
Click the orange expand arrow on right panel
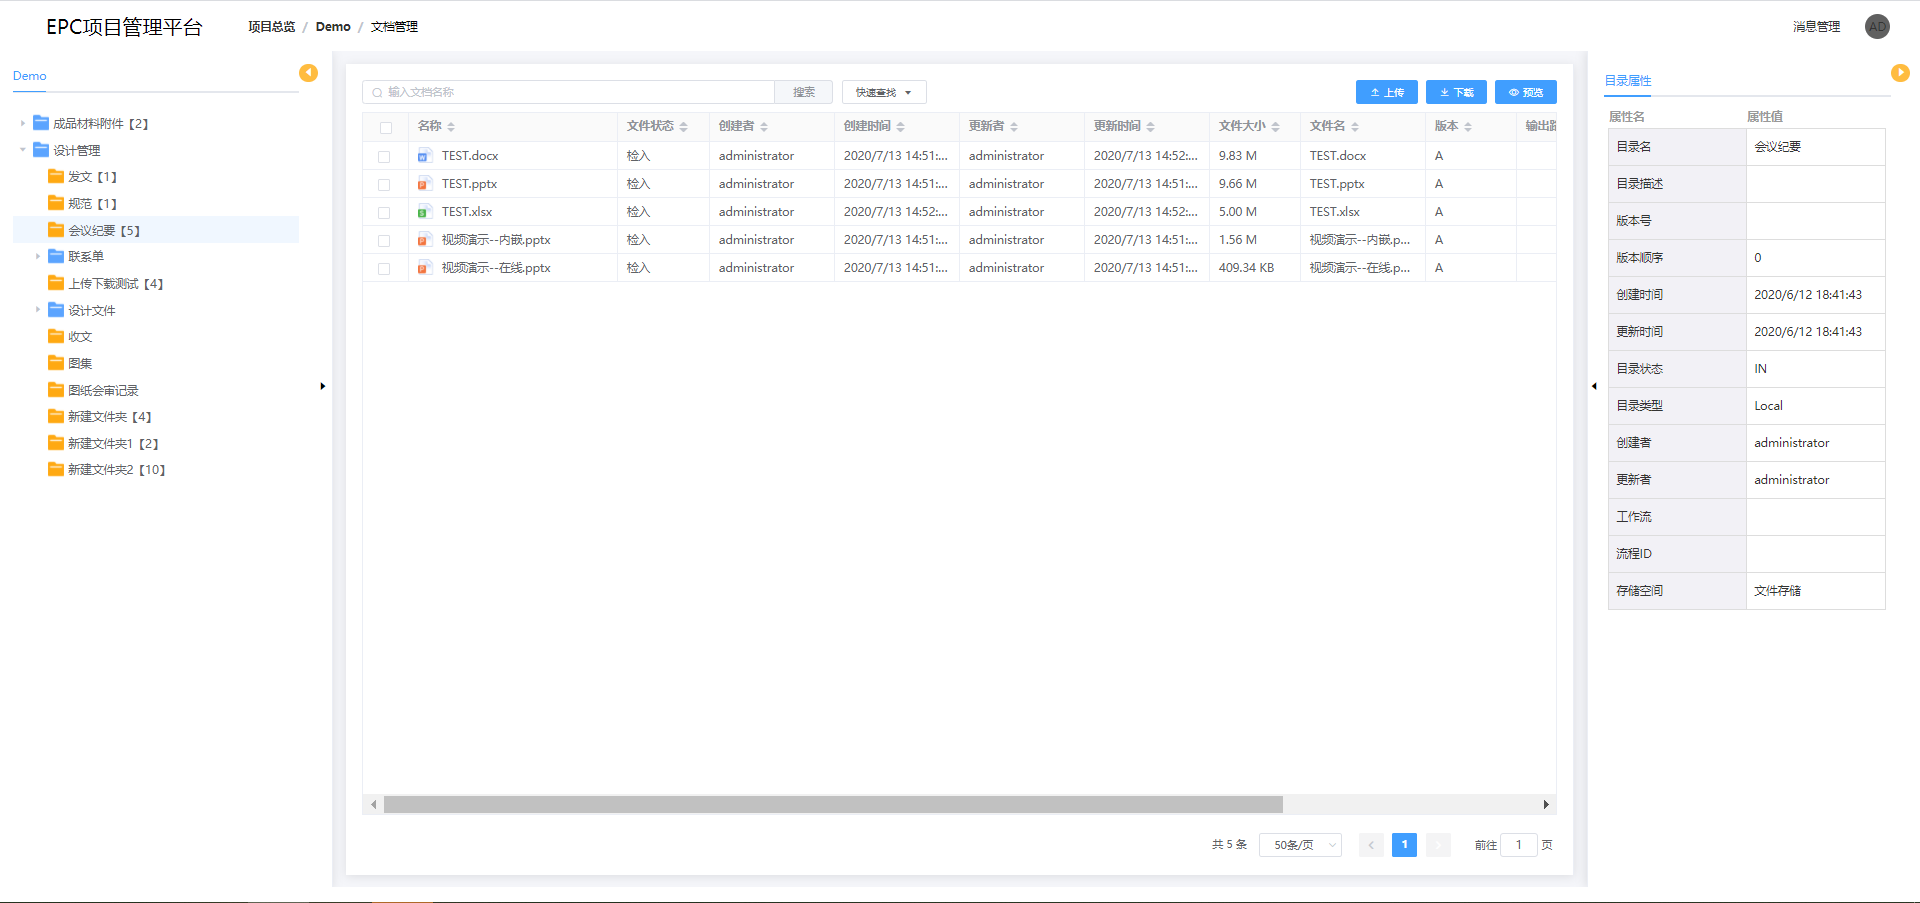[1900, 73]
